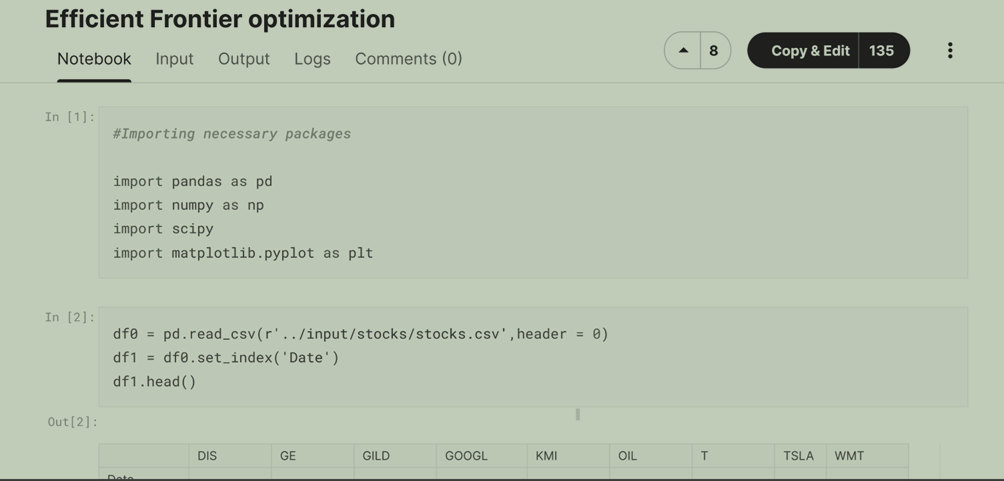Screen dimensions: 1004x481
Task: Click the output resize handle below cell 2
Action: tap(578, 414)
